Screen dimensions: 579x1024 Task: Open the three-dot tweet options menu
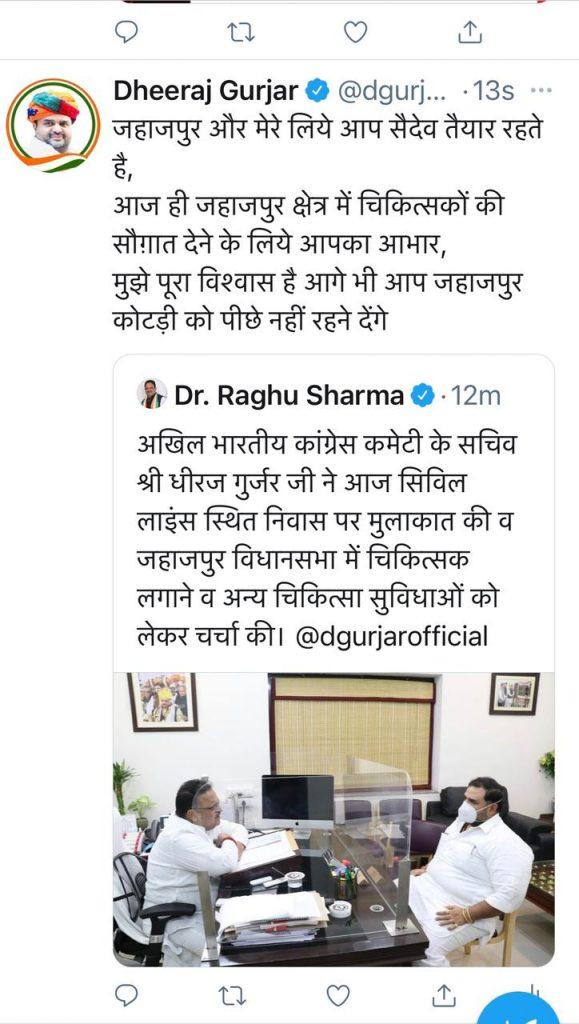click(541, 91)
